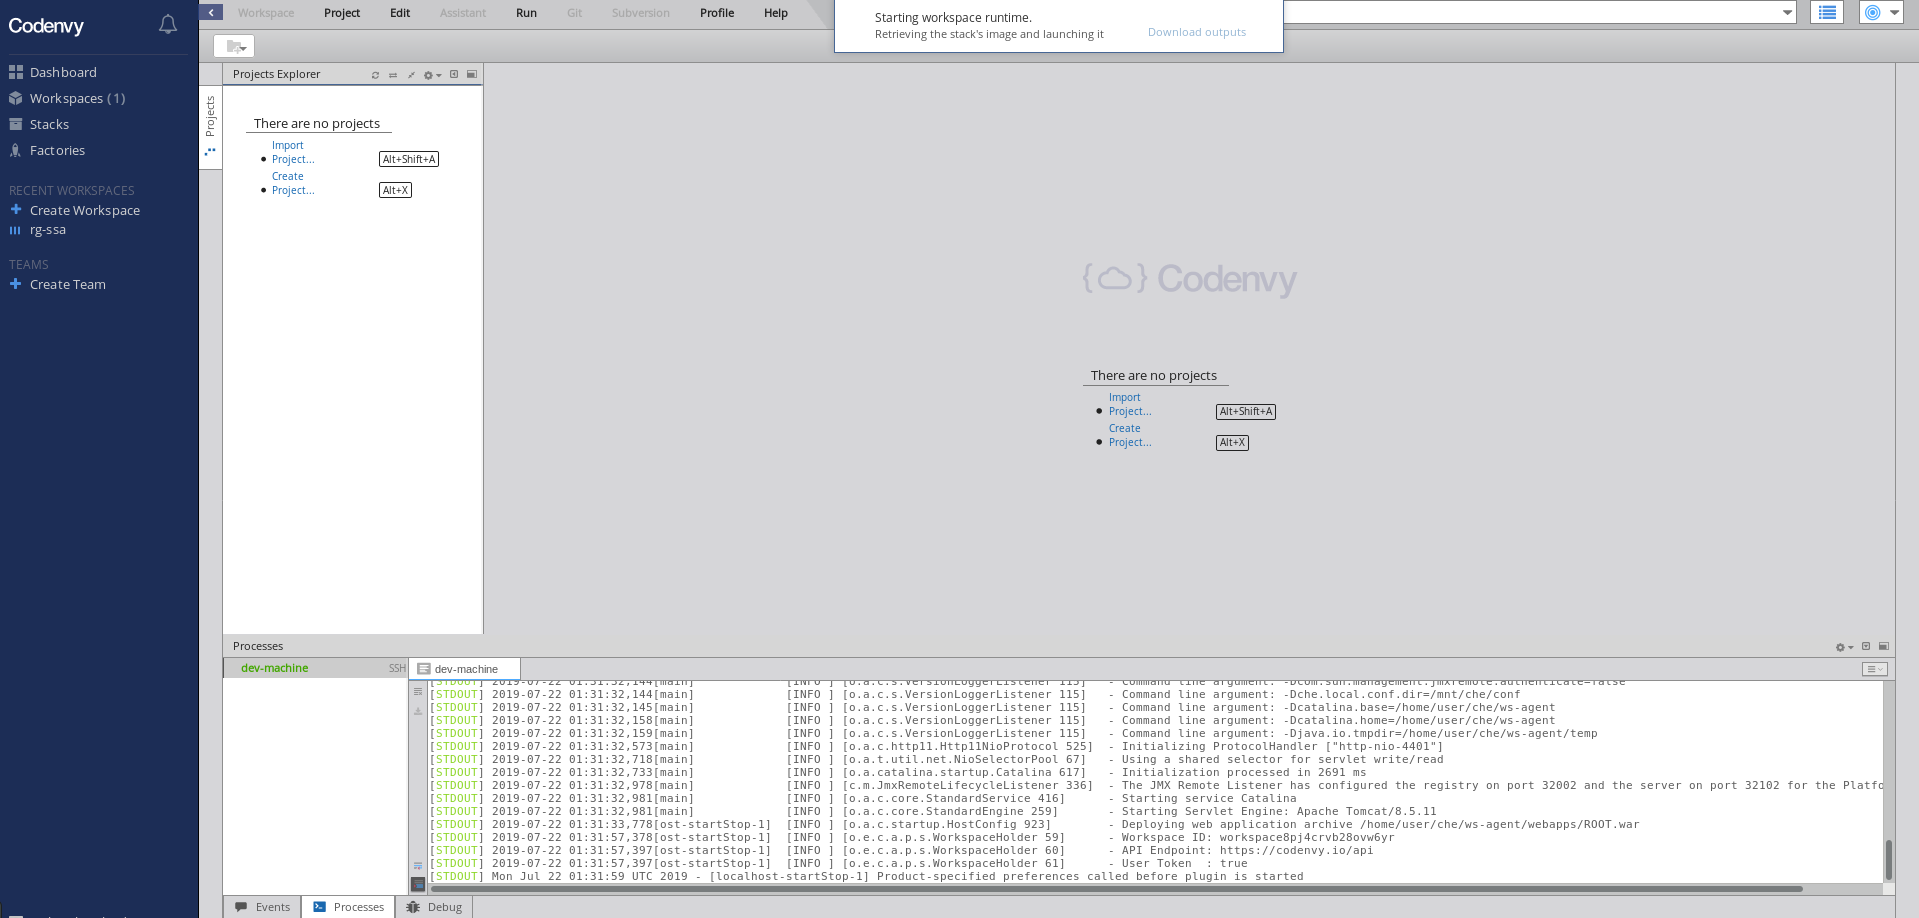Image resolution: width=1919 pixels, height=918 pixels.
Task: Open the Git menu
Action: tap(574, 13)
